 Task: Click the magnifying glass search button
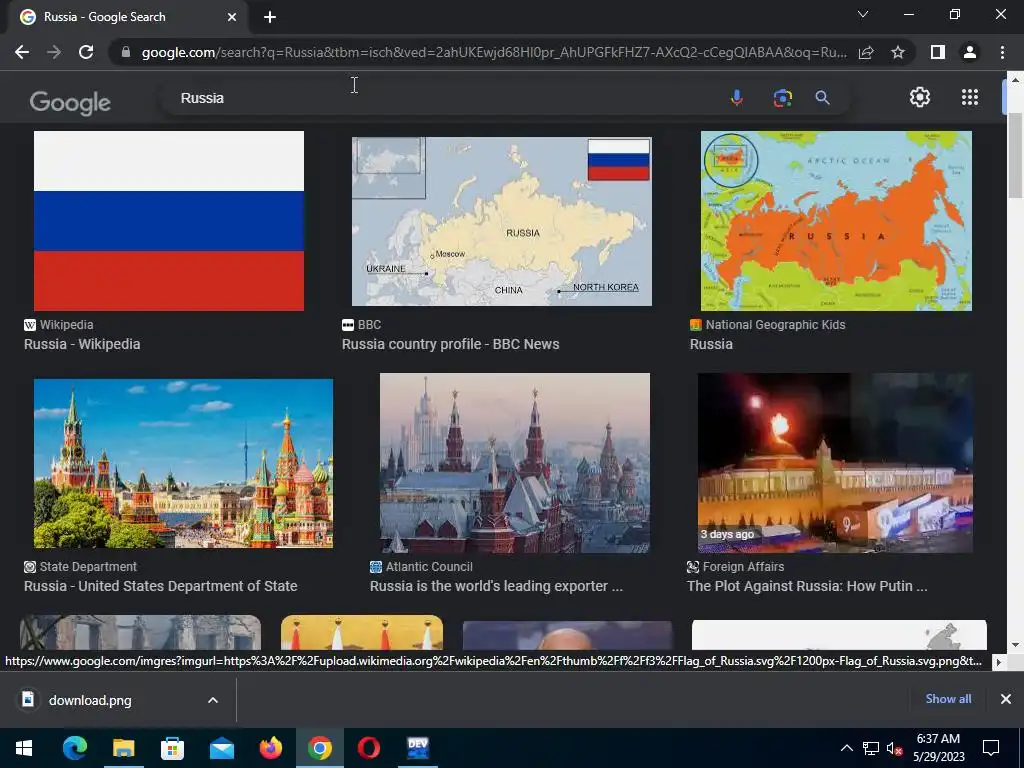click(822, 98)
